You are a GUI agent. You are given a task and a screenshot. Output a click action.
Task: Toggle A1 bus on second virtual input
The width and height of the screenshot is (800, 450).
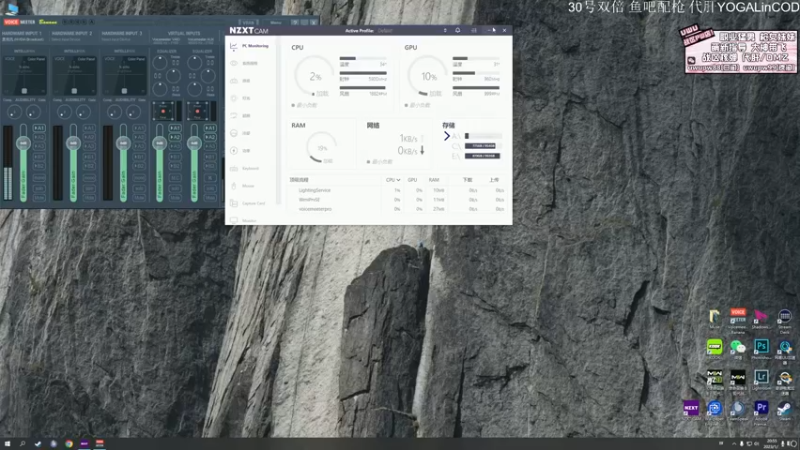pyautogui.click(x=210, y=128)
